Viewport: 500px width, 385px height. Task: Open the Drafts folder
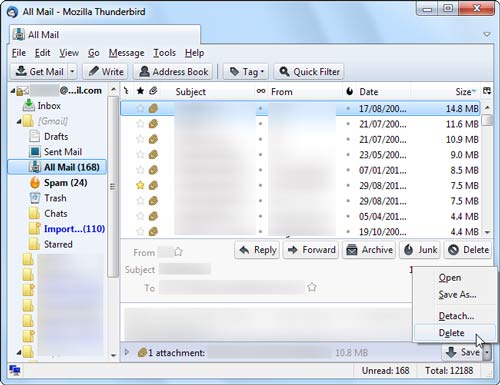(49, 136)
